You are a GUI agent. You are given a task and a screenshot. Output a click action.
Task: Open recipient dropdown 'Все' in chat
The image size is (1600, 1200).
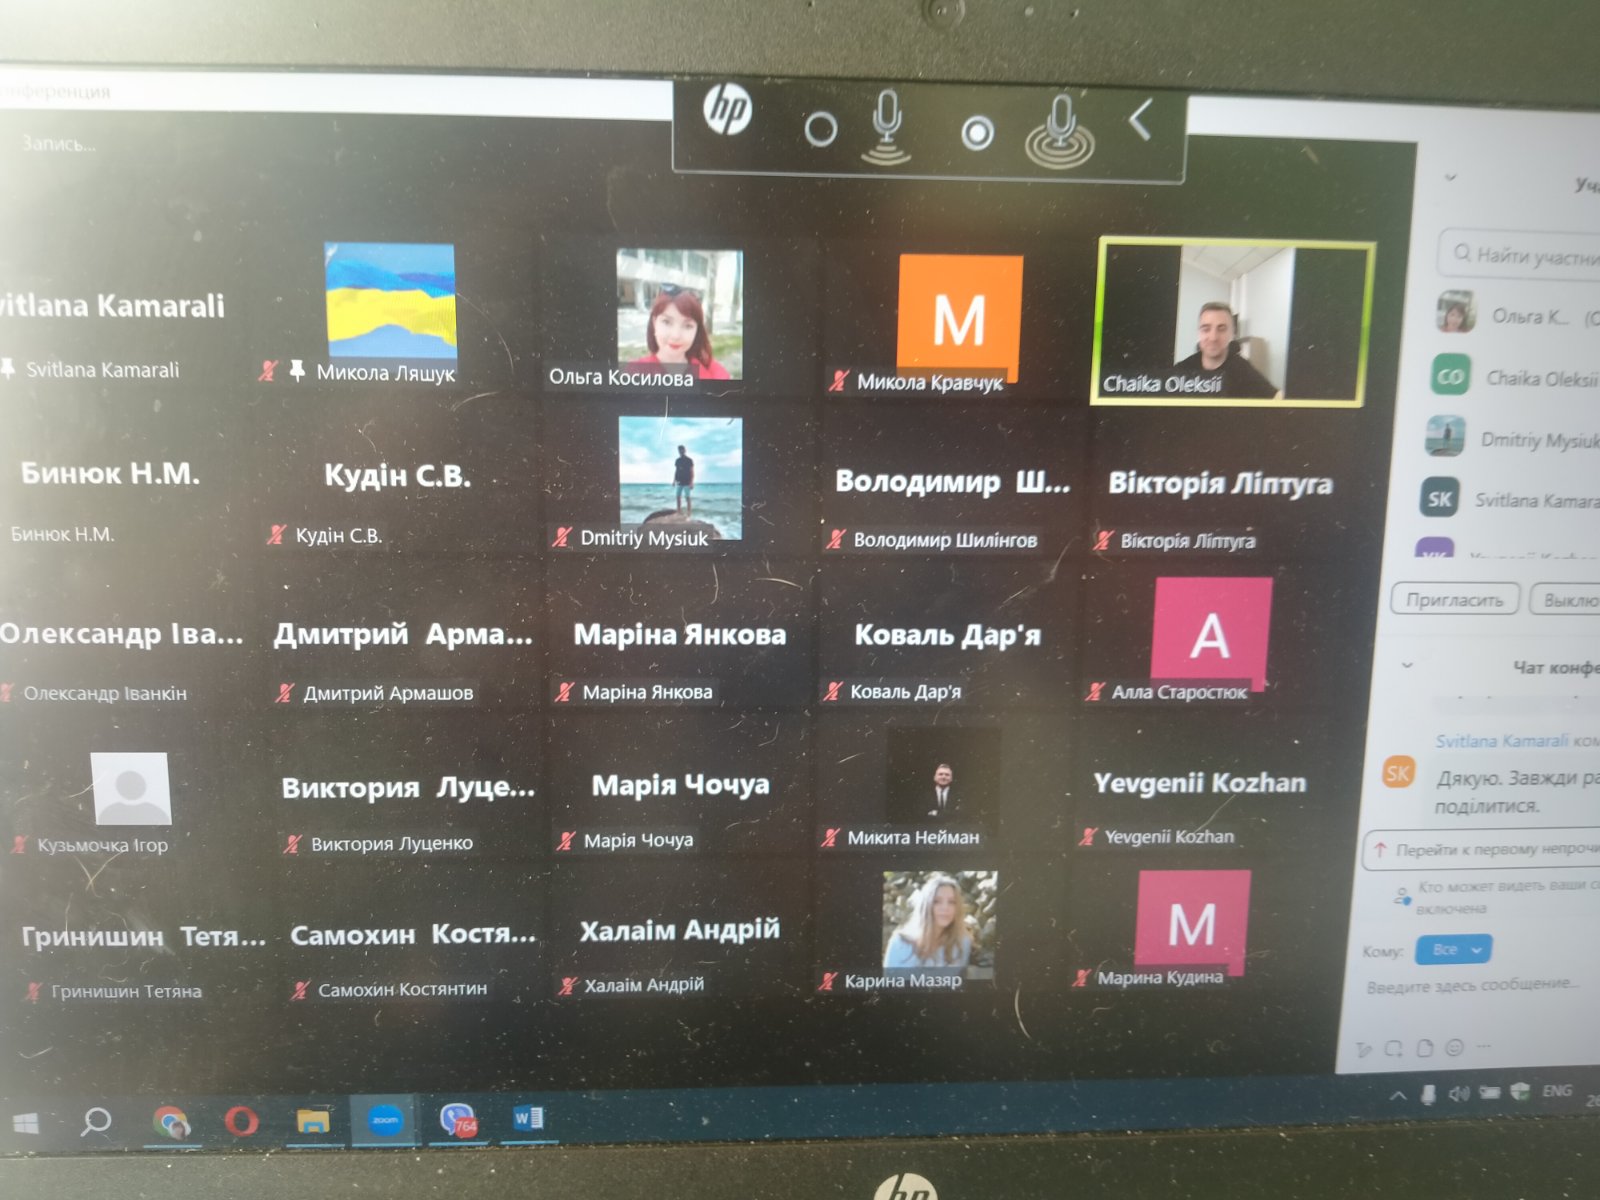(1453, 949)
